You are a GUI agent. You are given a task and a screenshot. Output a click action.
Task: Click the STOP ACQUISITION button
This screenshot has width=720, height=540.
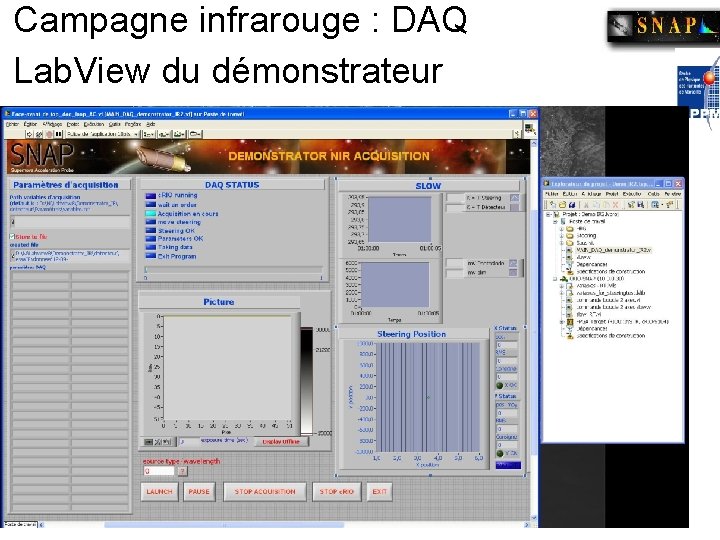click(265, 492)
